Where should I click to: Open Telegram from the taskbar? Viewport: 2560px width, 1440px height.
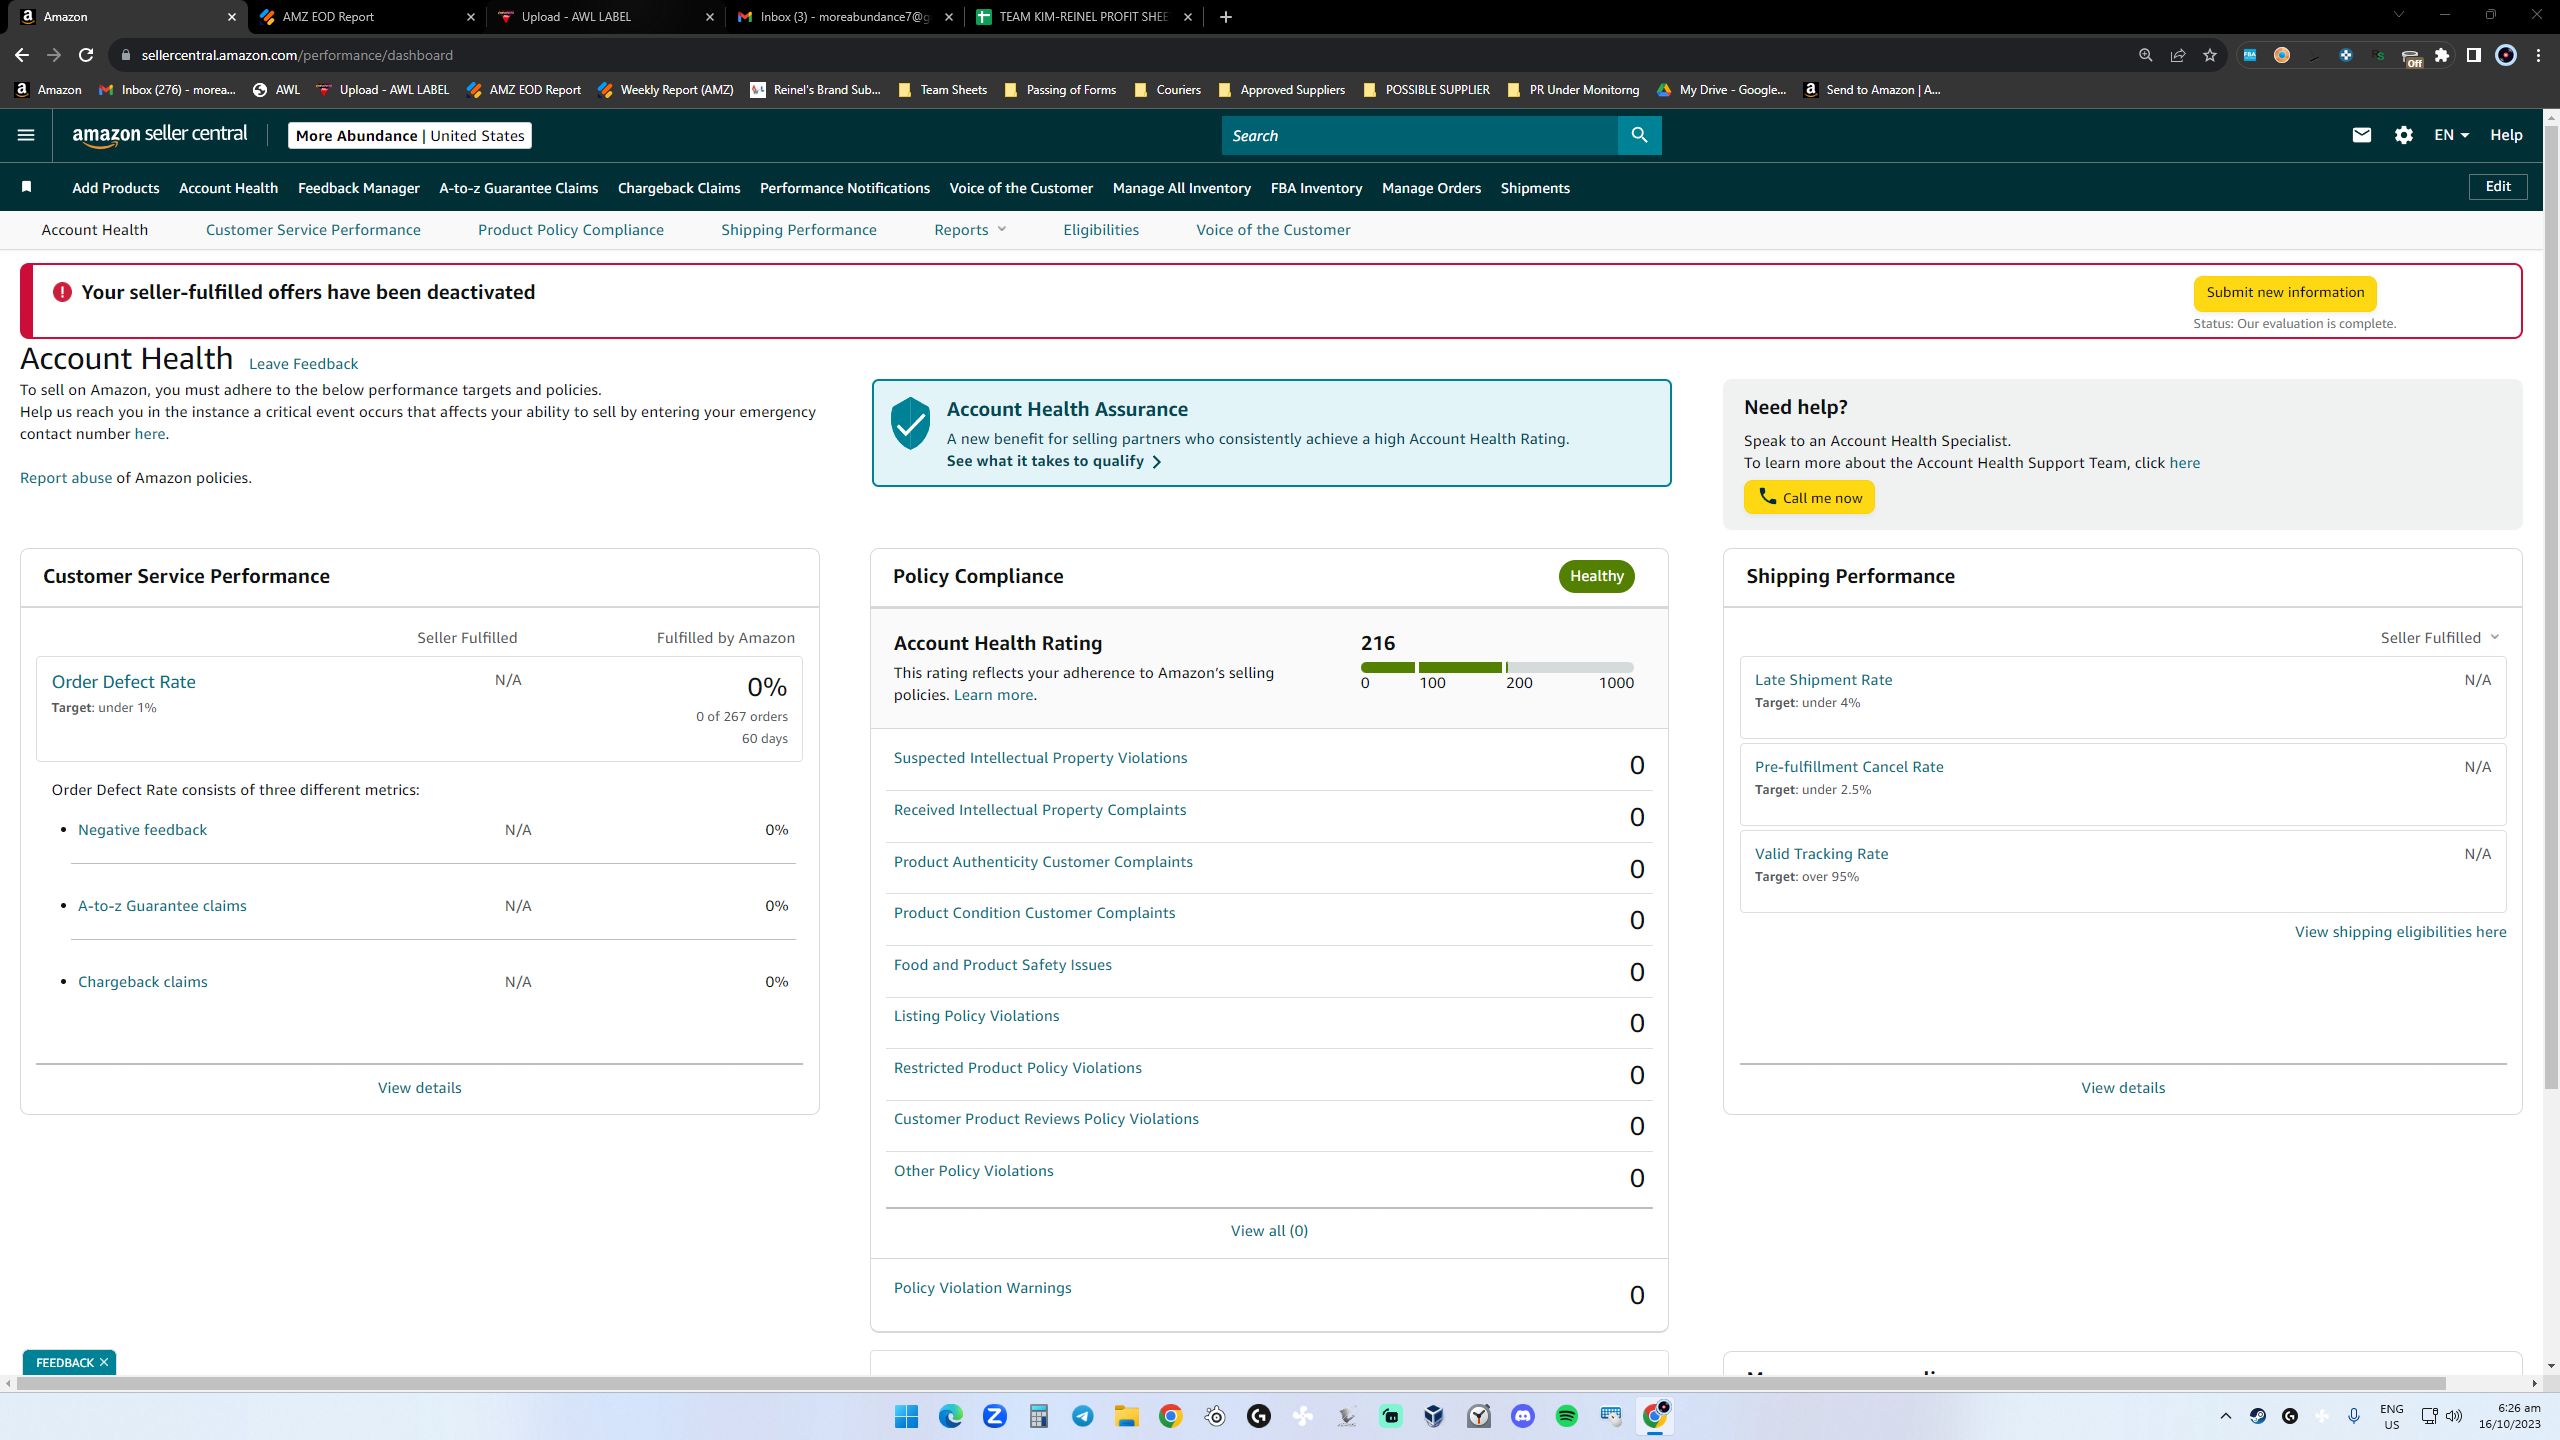pos(1083,1416)
